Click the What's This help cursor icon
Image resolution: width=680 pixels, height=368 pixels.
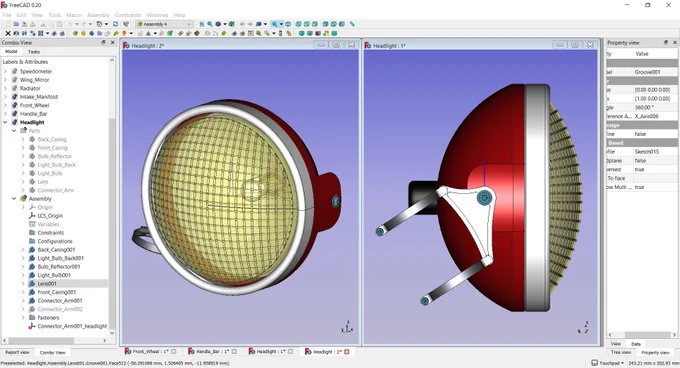(126, 24)
